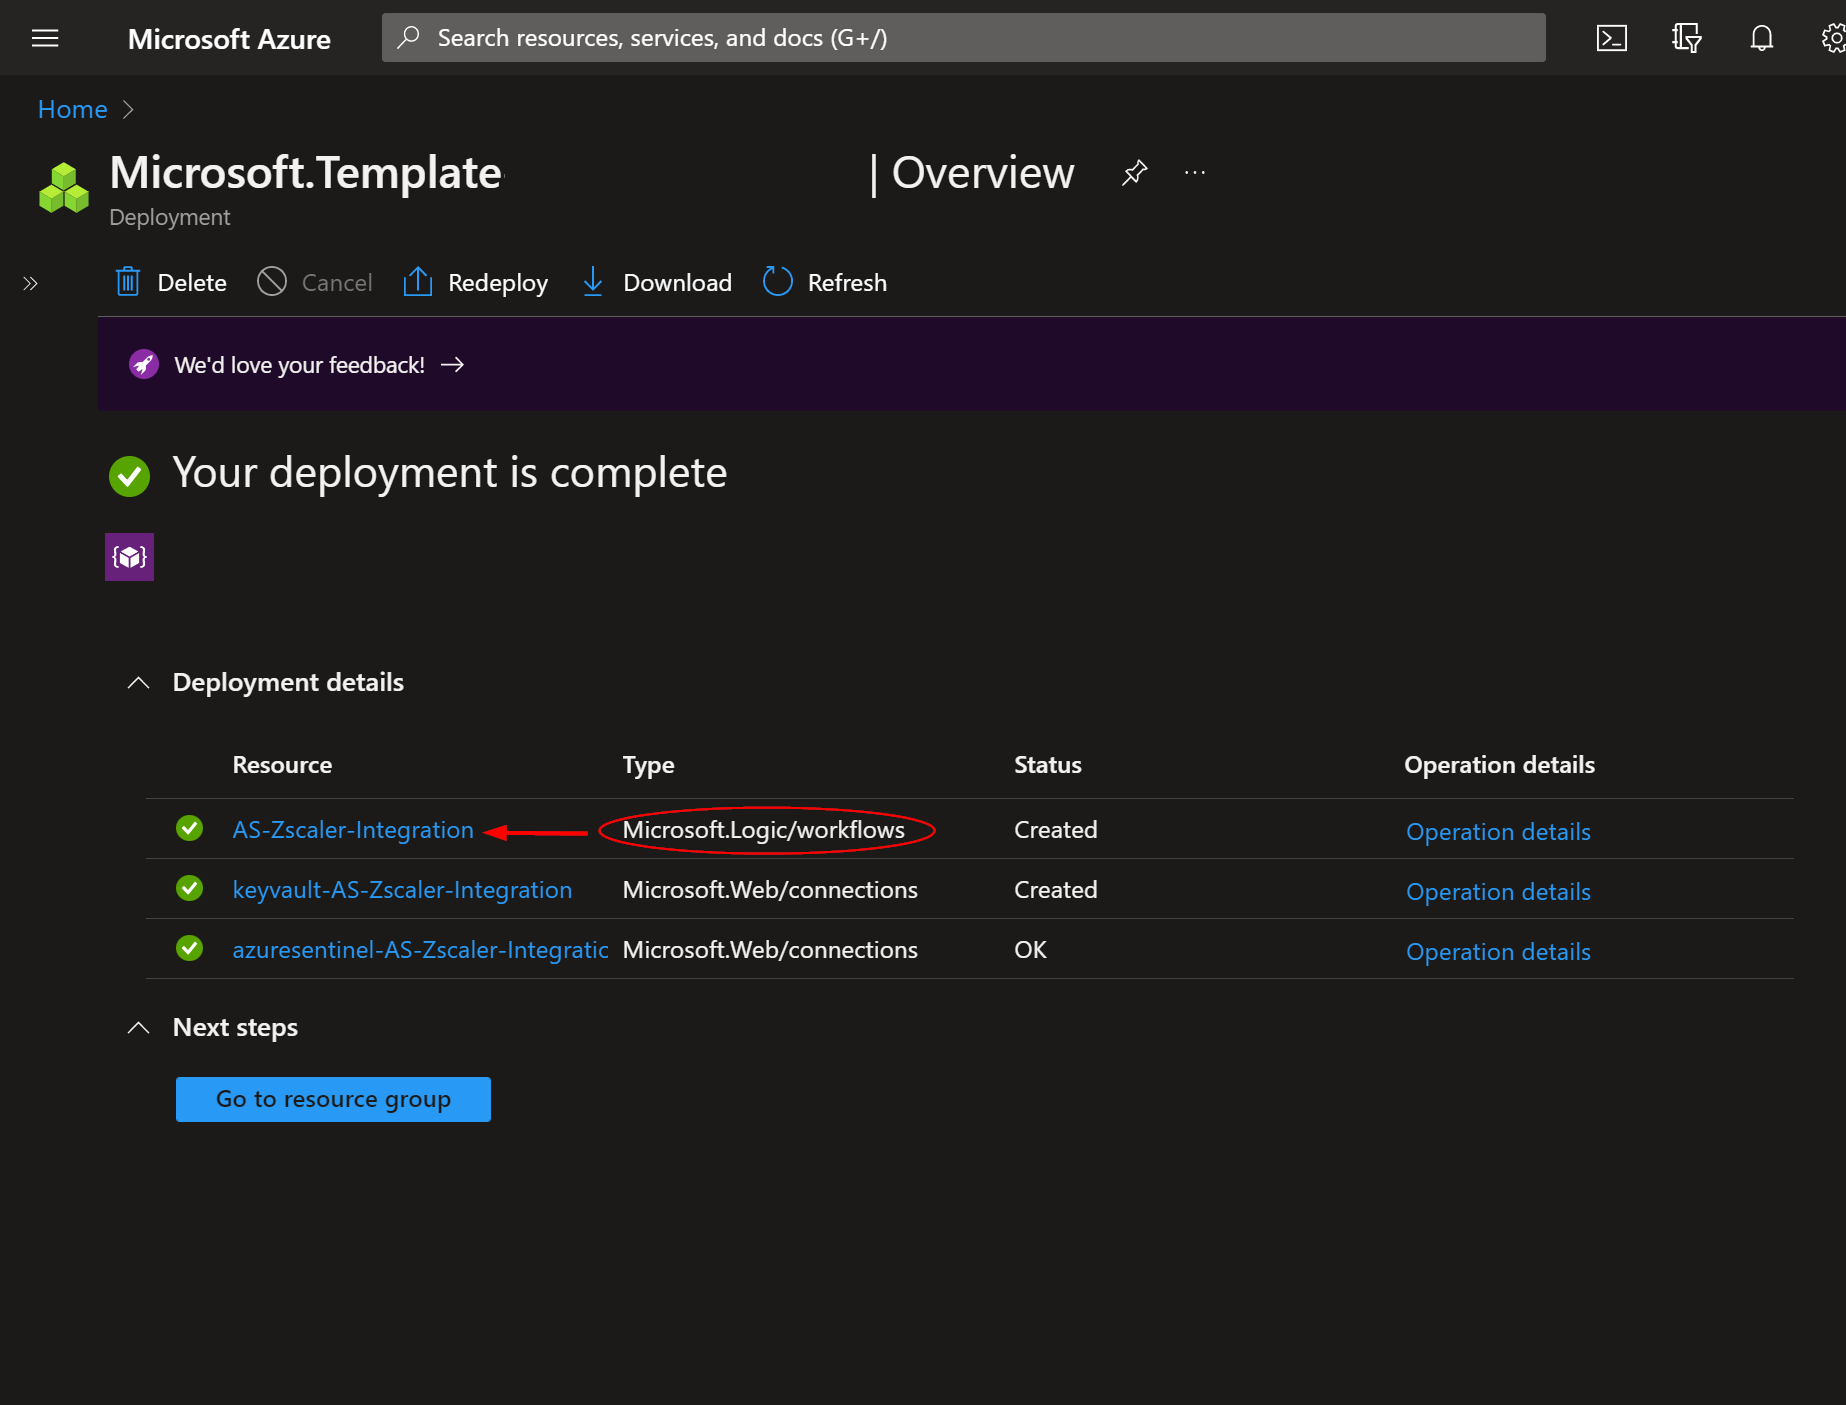Click the Overview page title
The image size is (1846, 1405).
click(x=983, y=173)
